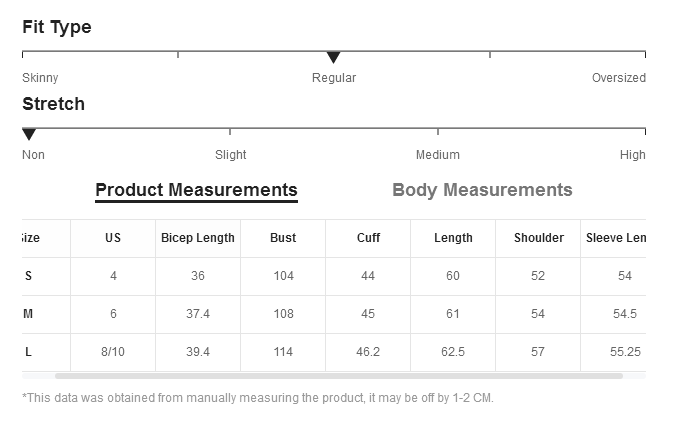Screen dimensions: 678x423
Task: Click the Bust column header
Action: (x=283, y=238)
